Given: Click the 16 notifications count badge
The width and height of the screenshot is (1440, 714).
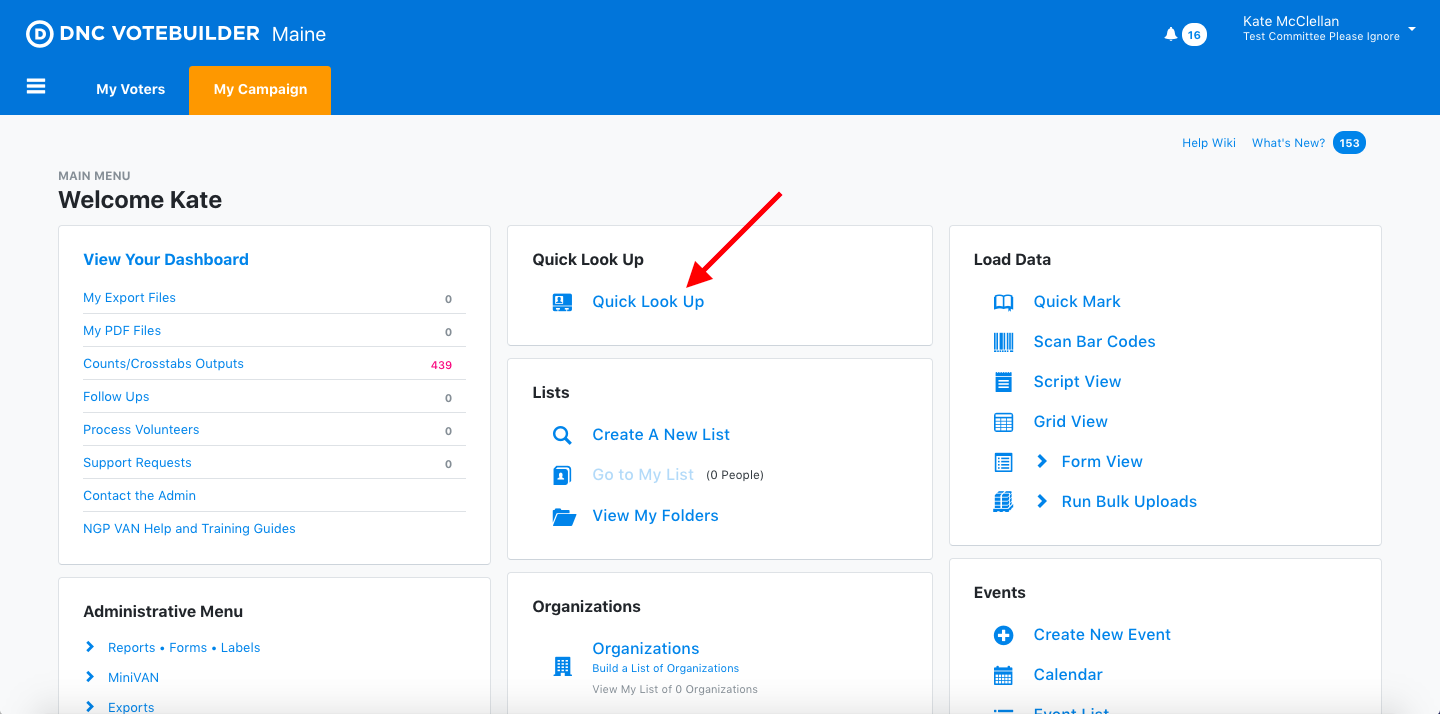Looking at the screenshot, I should (x=1194, y=35).
